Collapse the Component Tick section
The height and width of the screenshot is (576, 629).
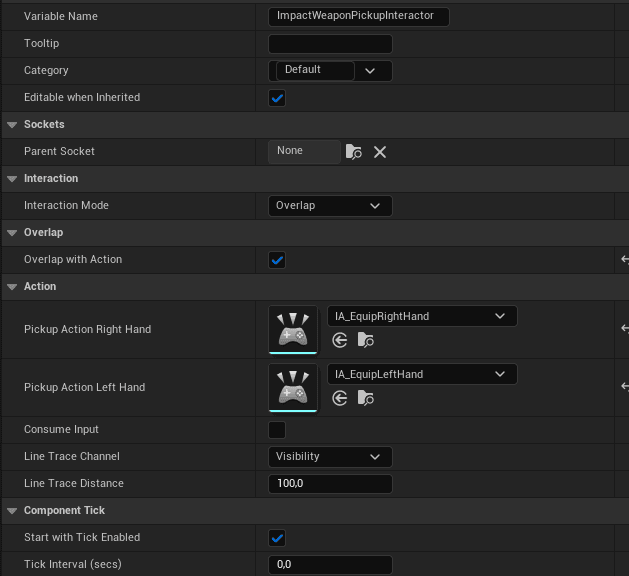[12, 511]
